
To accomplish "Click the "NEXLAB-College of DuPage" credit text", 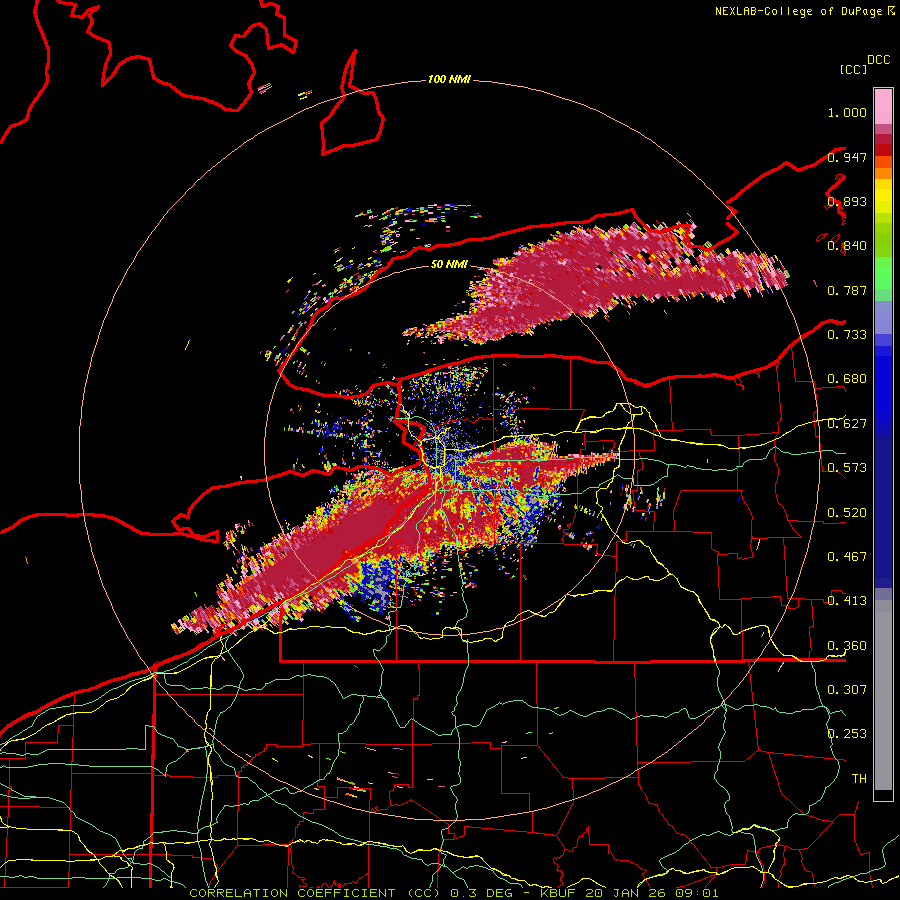I will (x=800, y=11).
